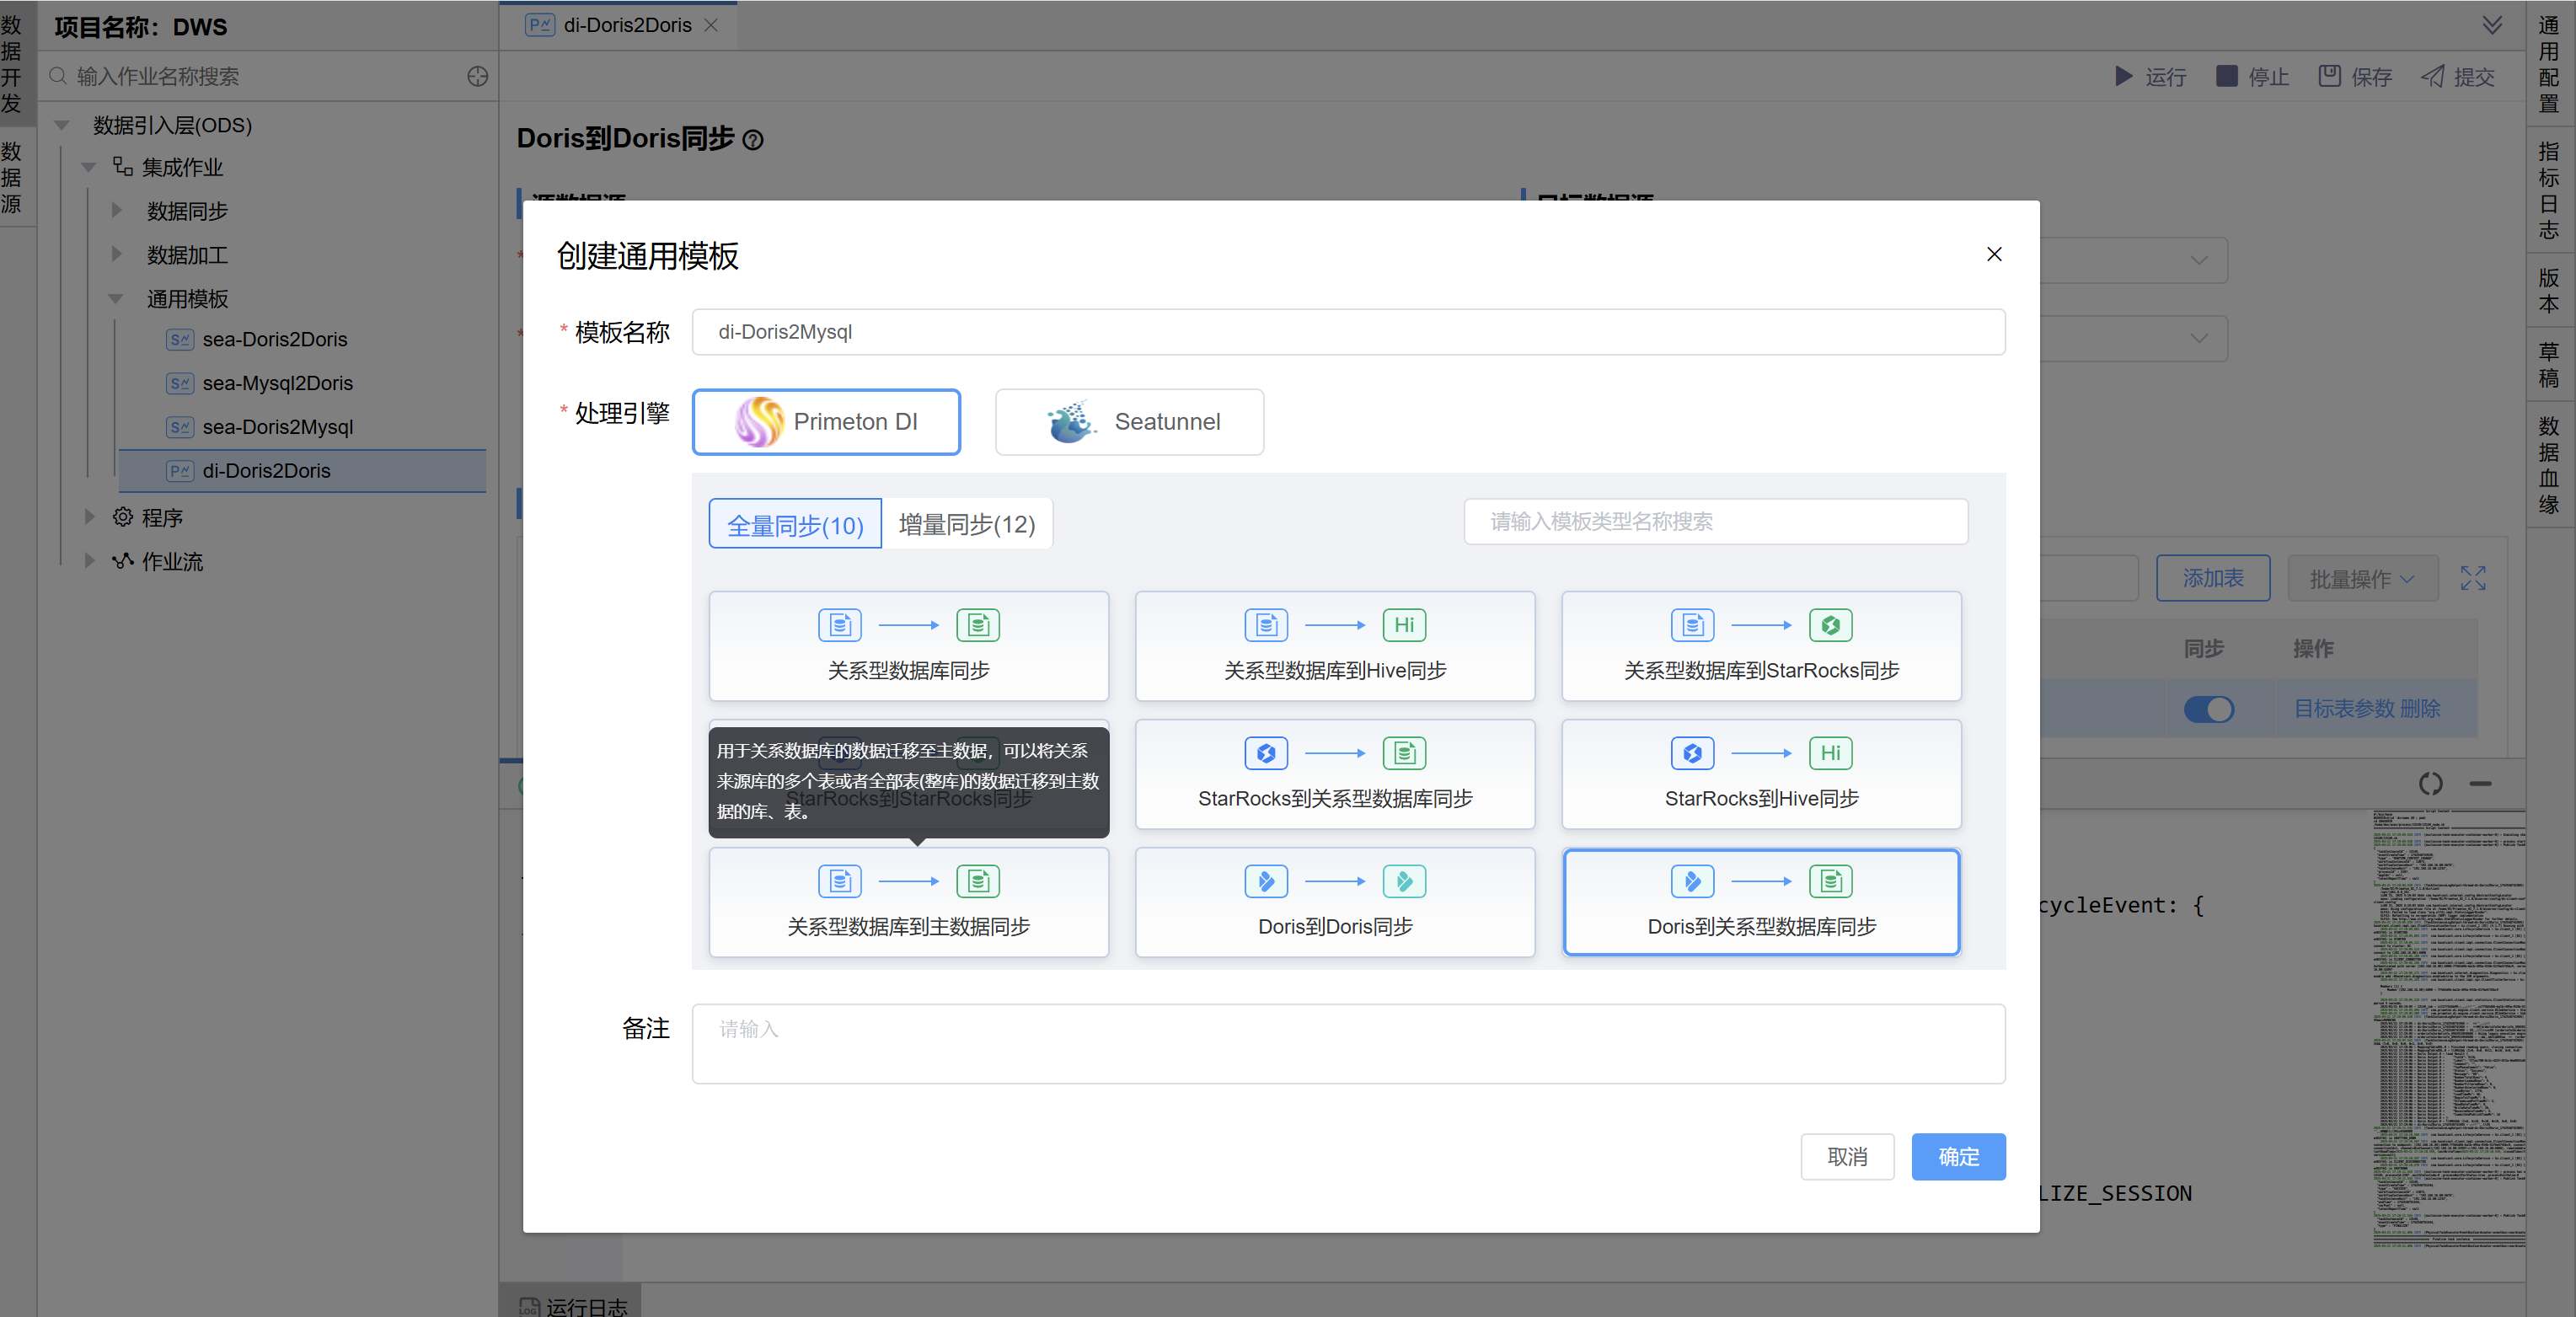Image resolution: width=2576 pixels, height=1317 pixels.
Task: Click the save (保存) disk icon
Action: (2329, 76)
